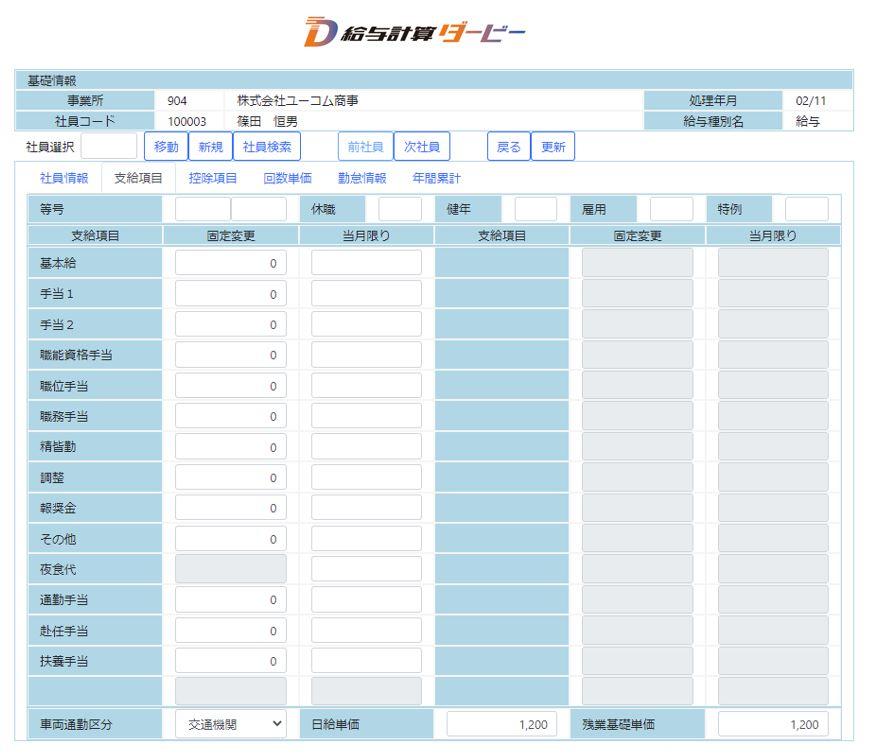Screen dimensions: 878x755
Task: Click the 戻る button
Action: pyautogui.click(x=509, y=147)
